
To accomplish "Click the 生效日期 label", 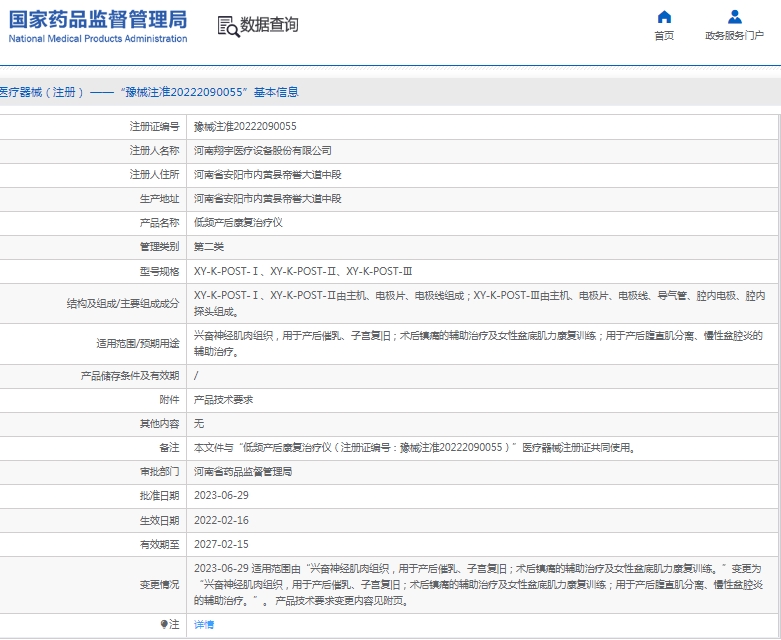I will [x=159, y=520].
